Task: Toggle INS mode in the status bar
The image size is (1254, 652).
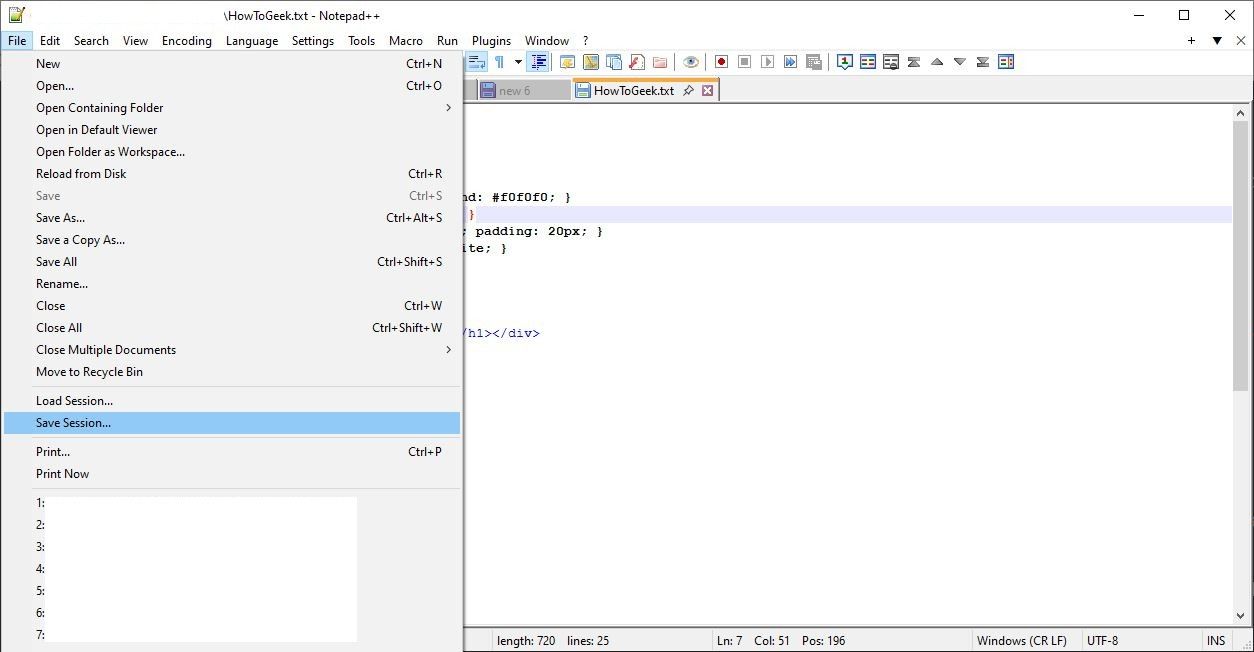Action: coord(1216,640)
